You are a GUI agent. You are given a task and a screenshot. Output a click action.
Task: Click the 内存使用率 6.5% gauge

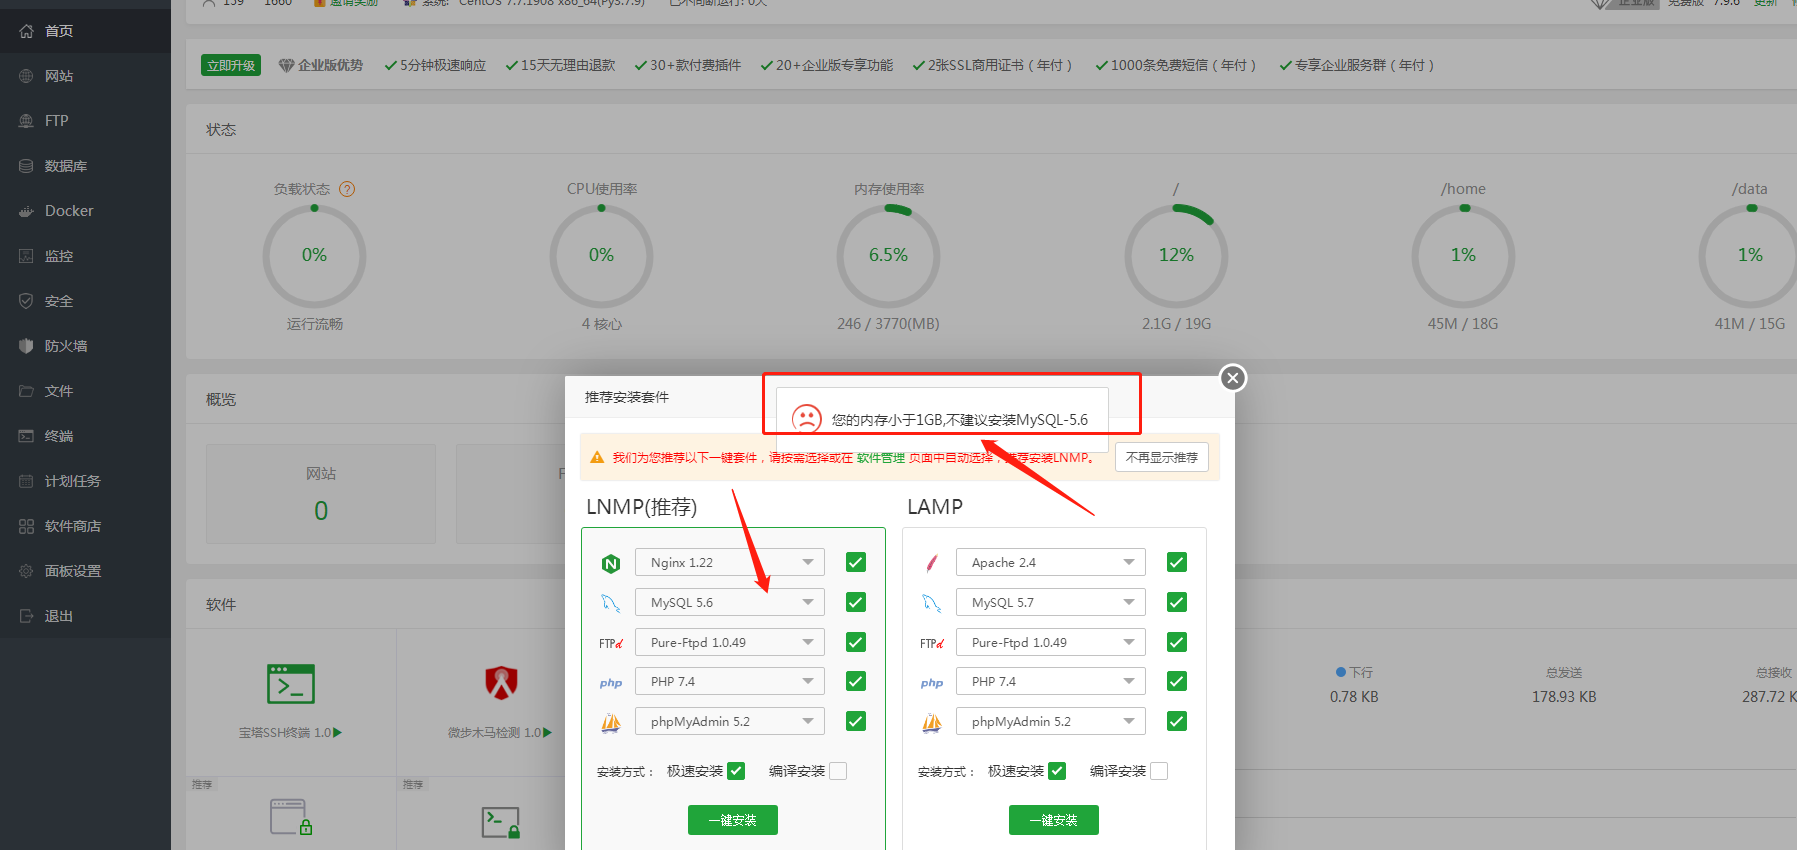(x=888, y=256)
